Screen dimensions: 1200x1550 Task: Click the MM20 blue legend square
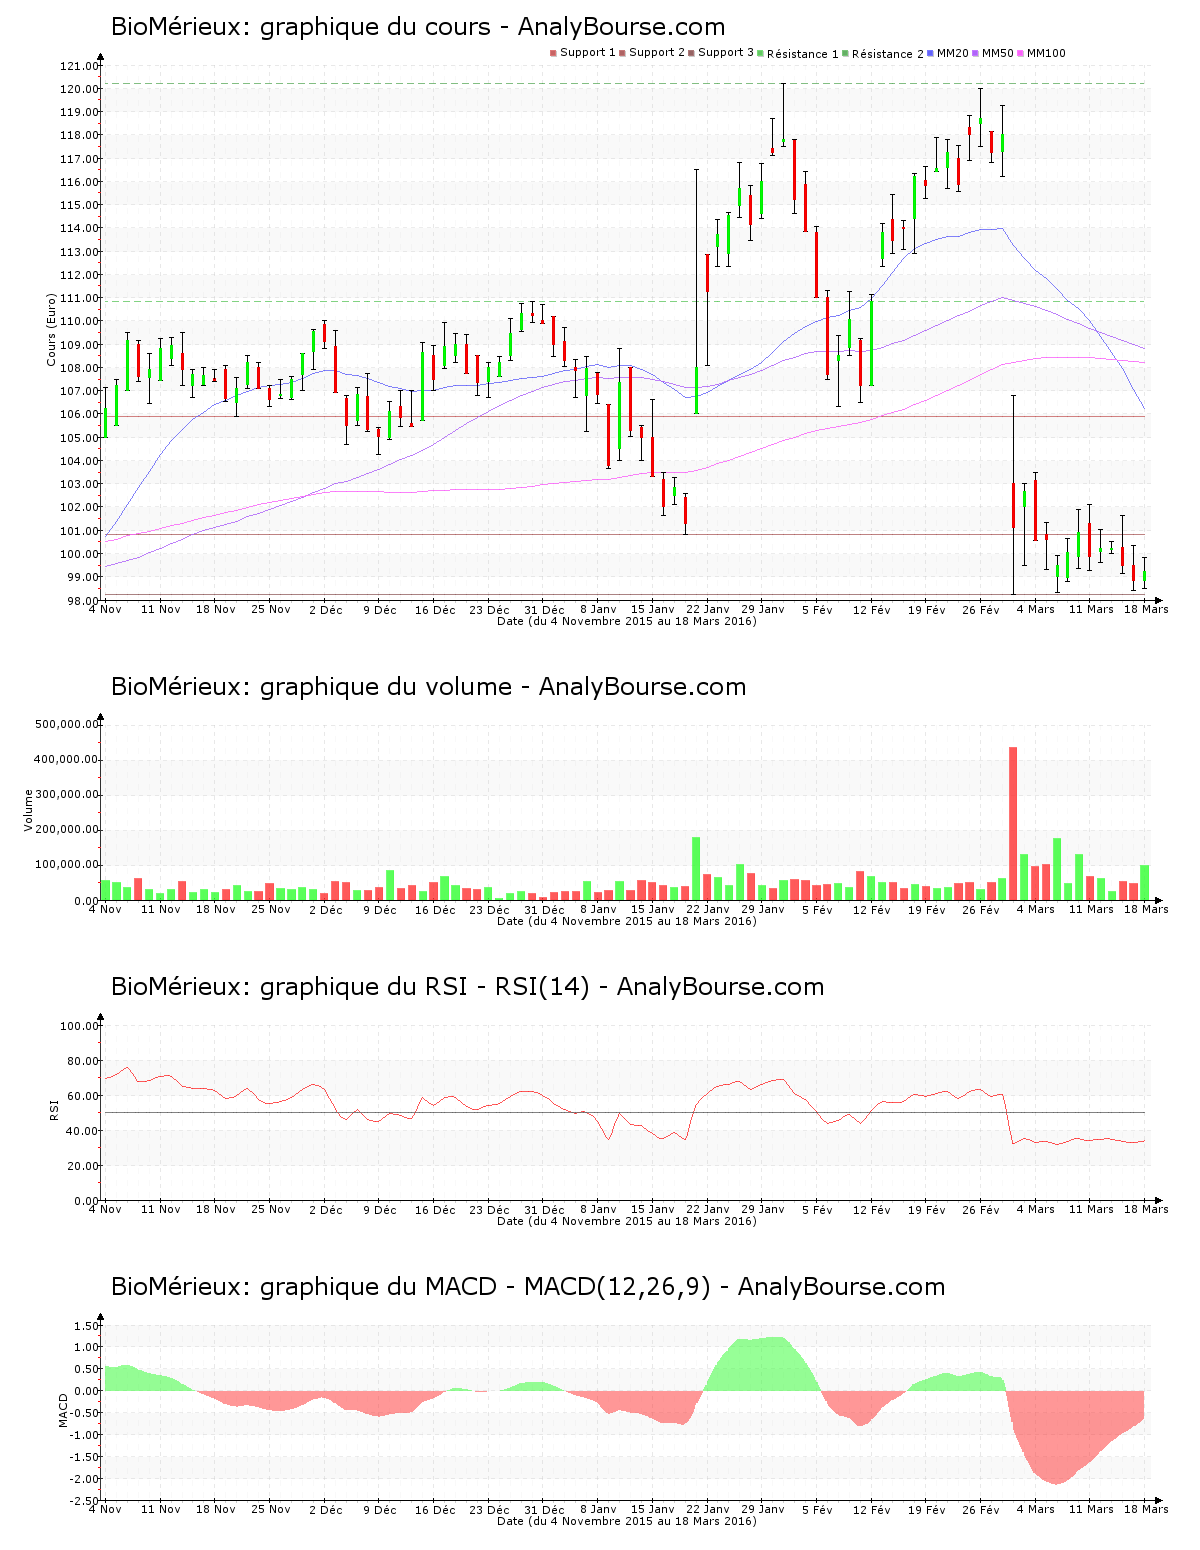coord(931,53)
